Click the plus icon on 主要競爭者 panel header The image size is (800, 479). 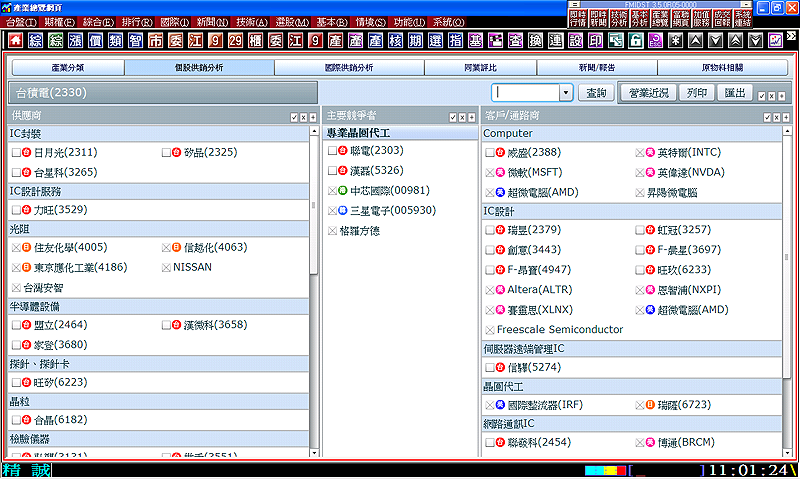(471, 117)
